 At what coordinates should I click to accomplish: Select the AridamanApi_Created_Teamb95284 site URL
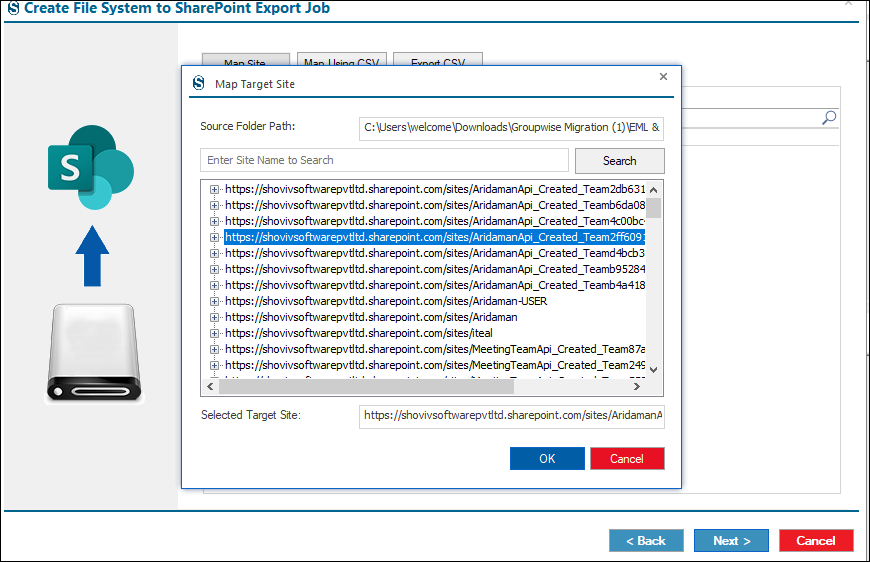[x=435, y=270]
